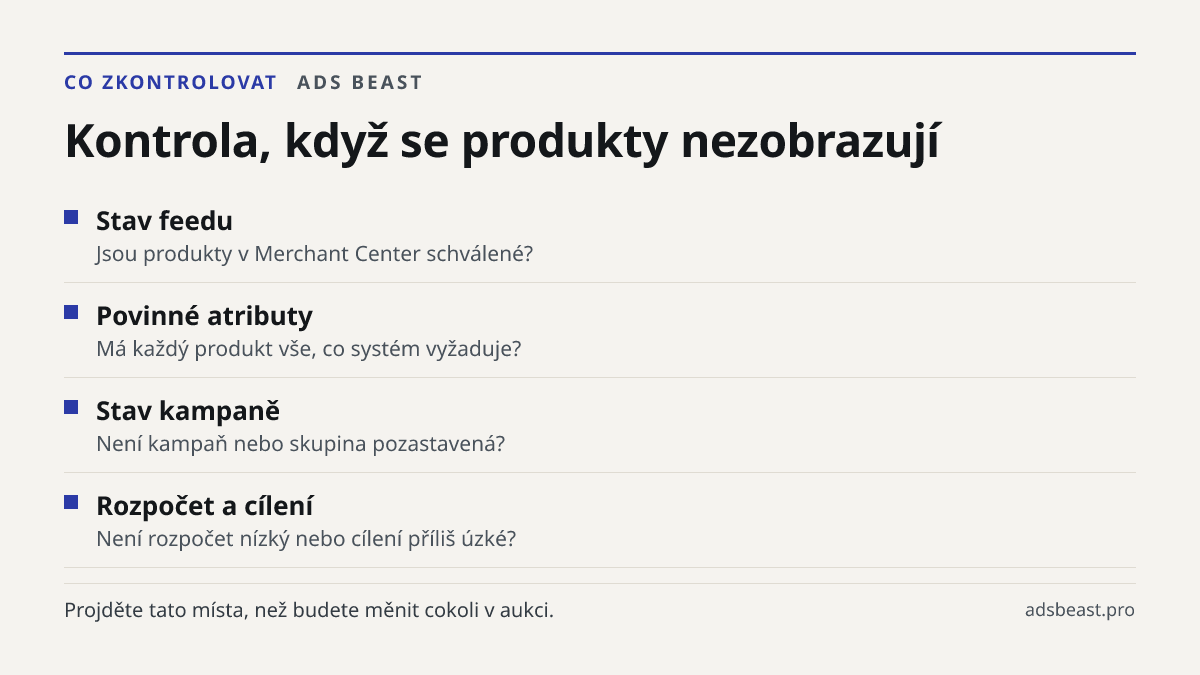This screenshot has height=675, width=1200.
Task: Select the 'Stav kampaně' item title
Action: pyautogui.click(x=188, y=411)
